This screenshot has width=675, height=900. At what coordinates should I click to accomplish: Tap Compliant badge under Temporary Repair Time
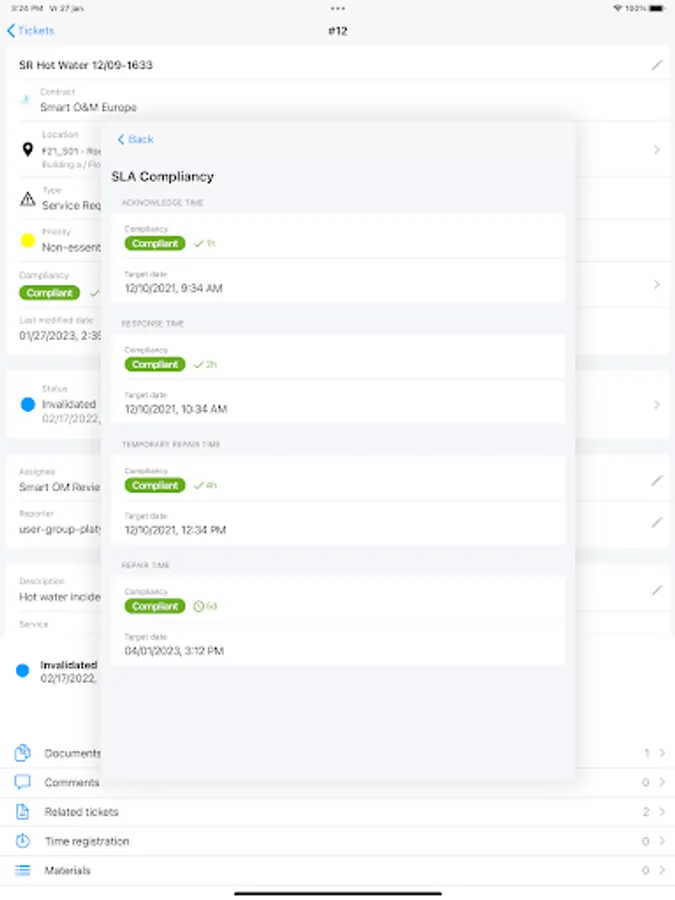tap(155, 486)
